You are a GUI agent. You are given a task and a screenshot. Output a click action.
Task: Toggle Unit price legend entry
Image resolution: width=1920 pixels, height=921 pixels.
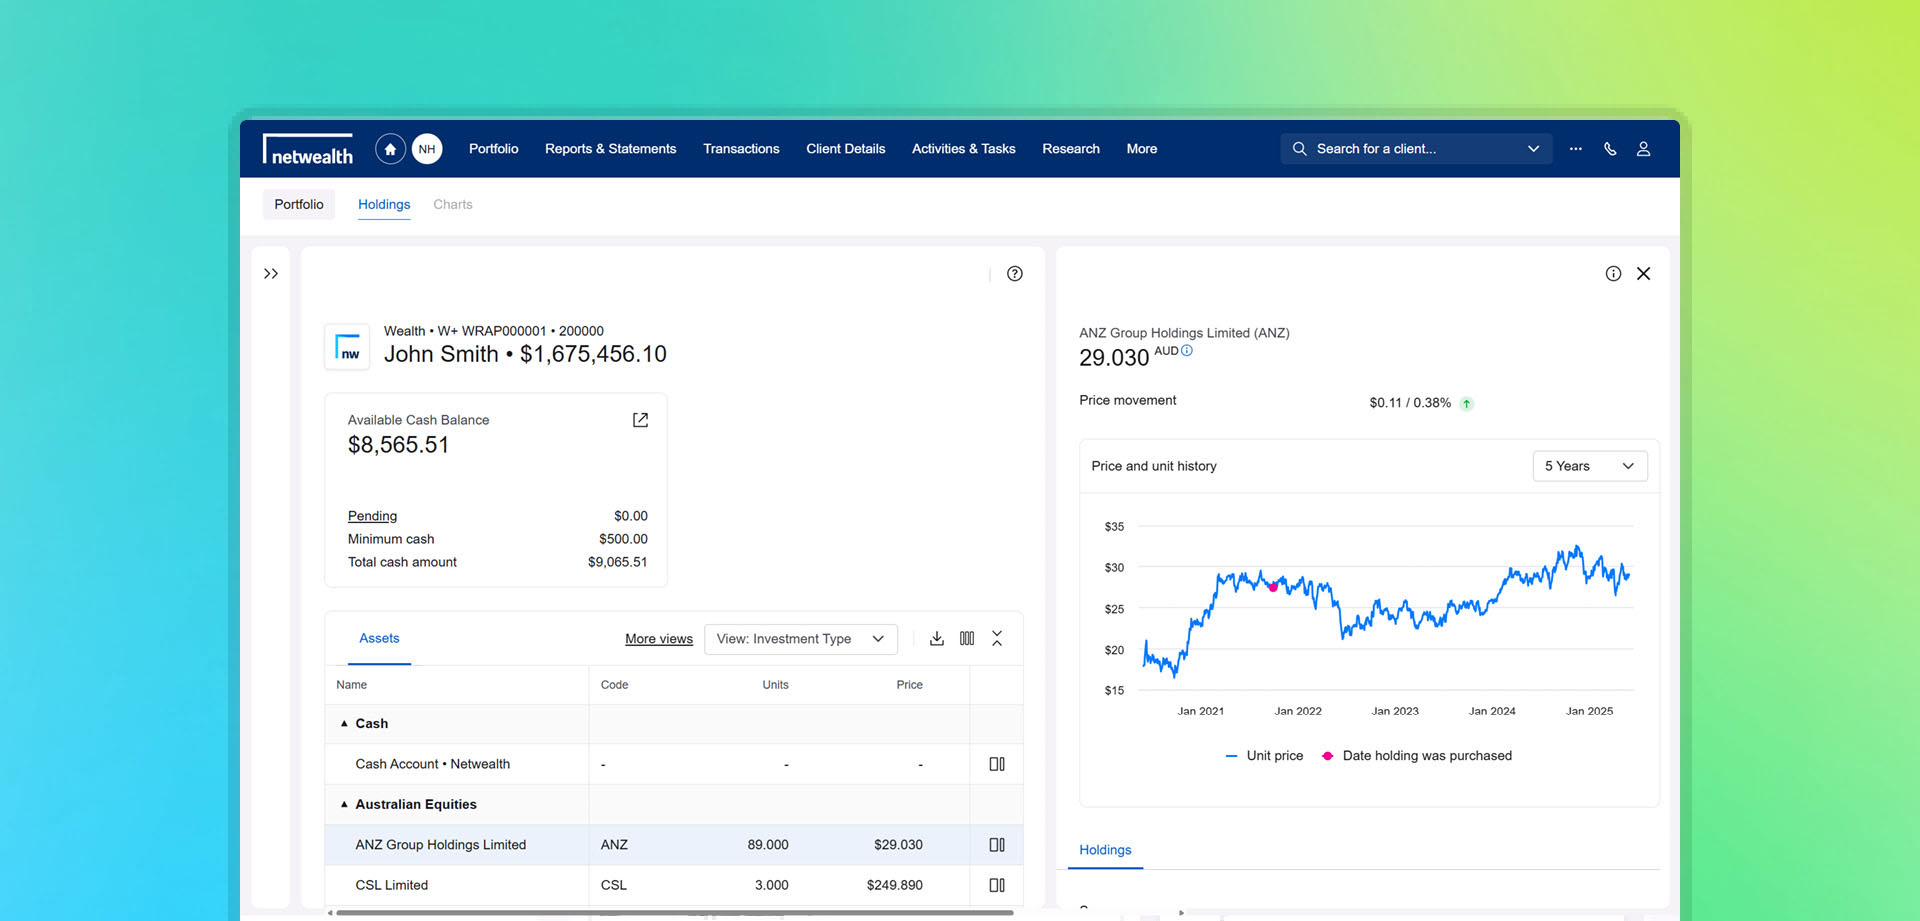tap(1264, 757)
